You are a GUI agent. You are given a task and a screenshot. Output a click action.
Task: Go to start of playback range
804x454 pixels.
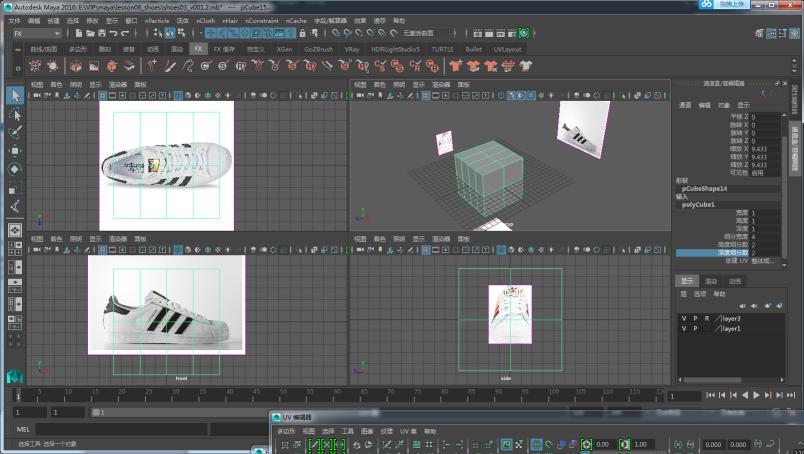(710, 395)
